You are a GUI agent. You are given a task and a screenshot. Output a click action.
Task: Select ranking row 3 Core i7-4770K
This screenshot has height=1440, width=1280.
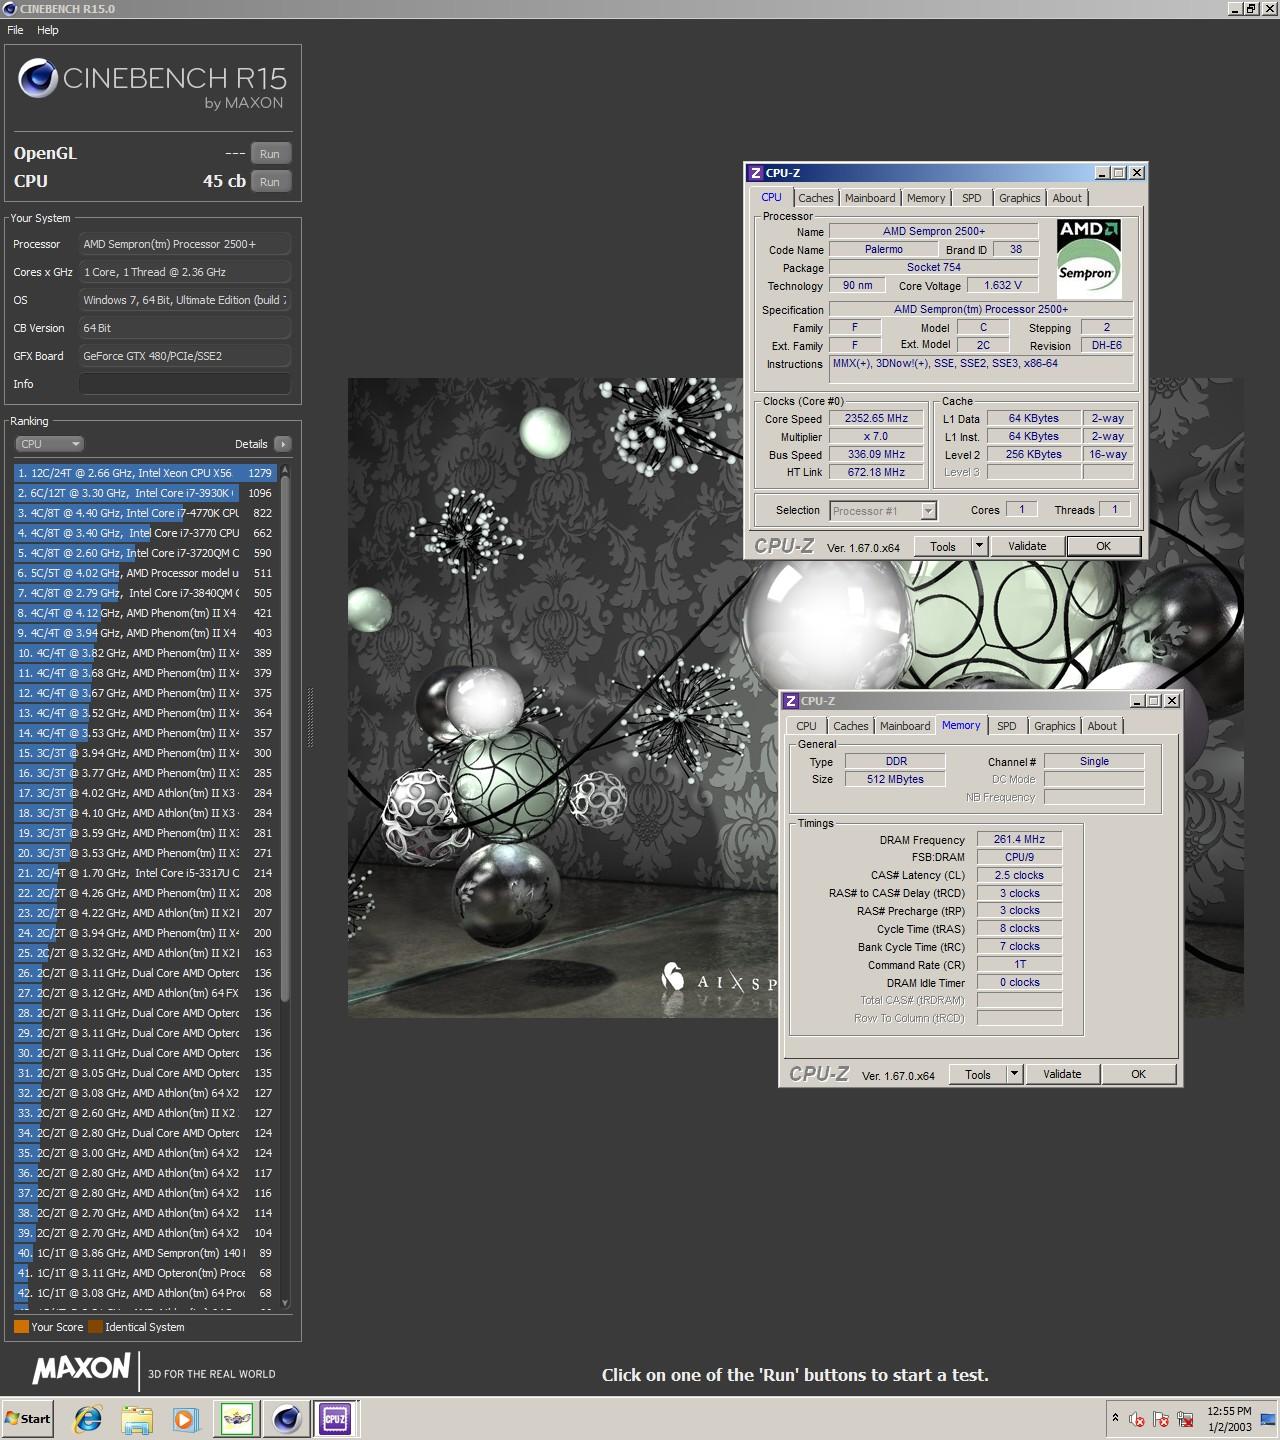[x=146, y=513]
